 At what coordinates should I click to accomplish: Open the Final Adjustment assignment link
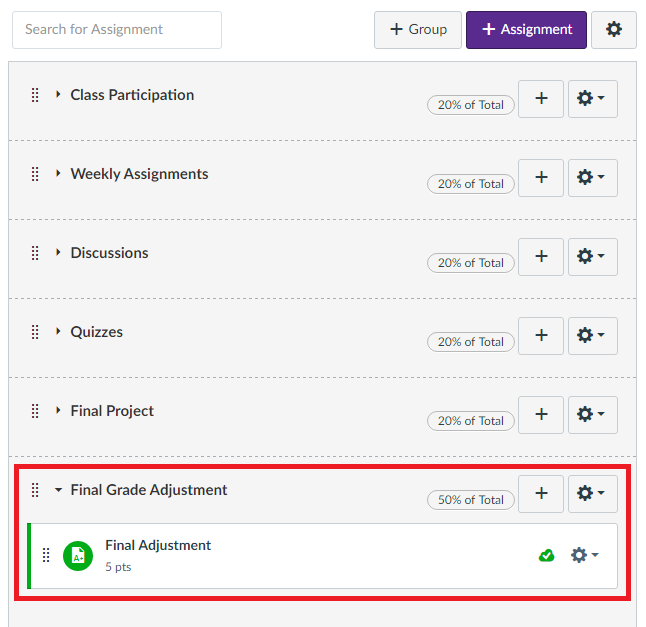click(x=158, y=545)
